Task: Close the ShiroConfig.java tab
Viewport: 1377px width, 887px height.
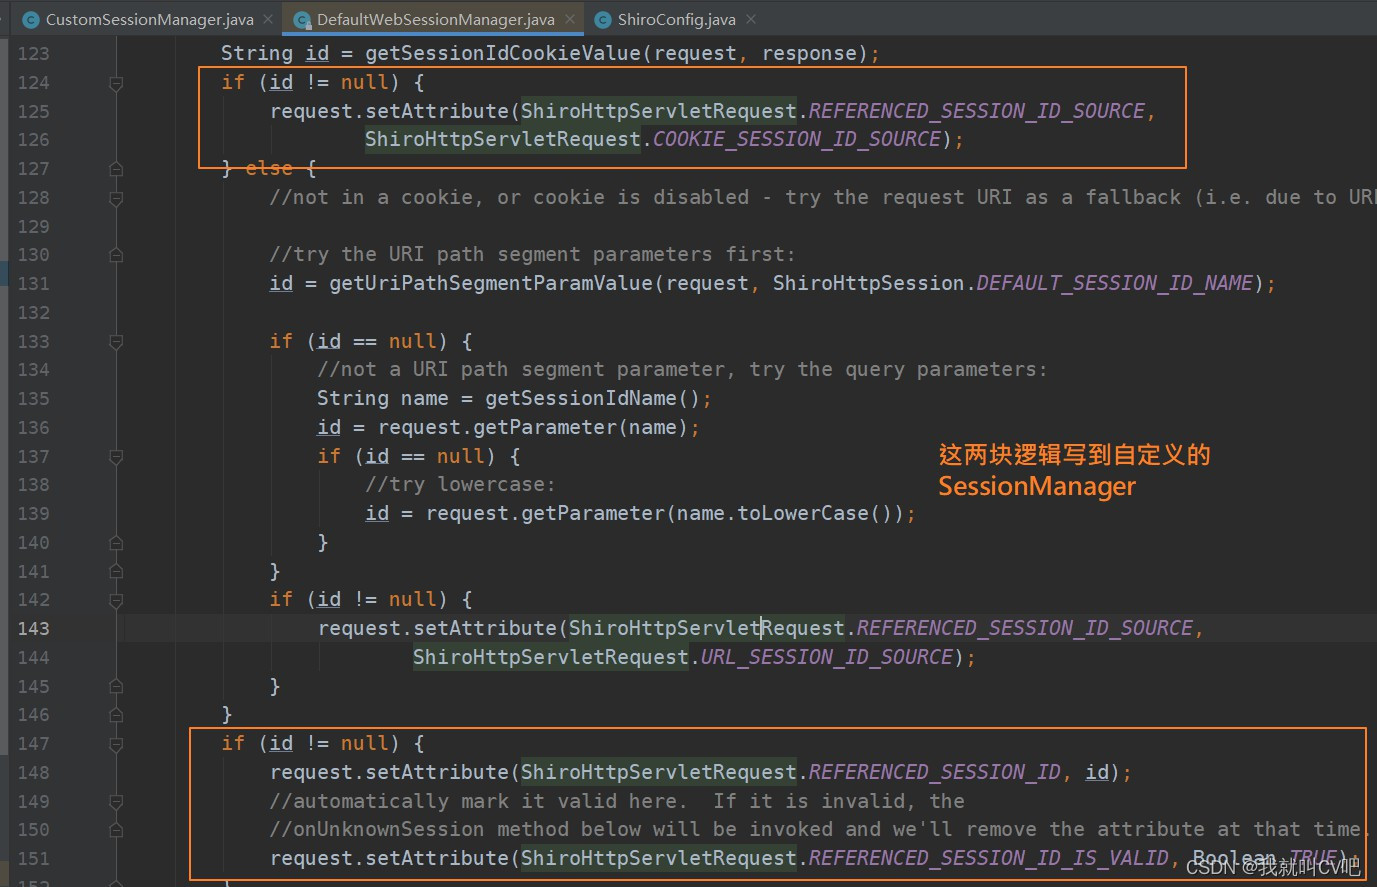Action: pos(751,19)
